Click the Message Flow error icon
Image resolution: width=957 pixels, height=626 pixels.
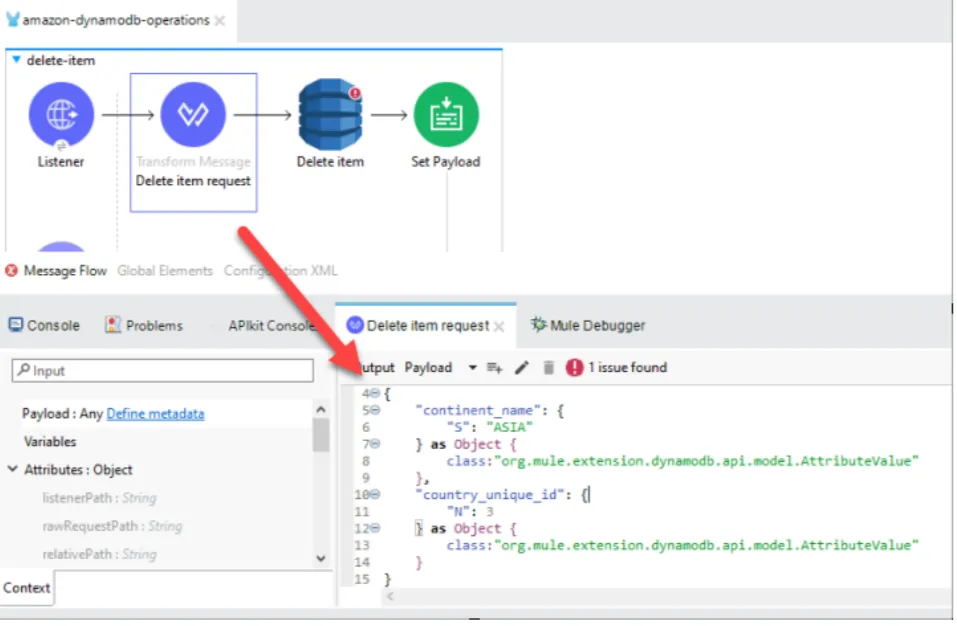[11, 270]
